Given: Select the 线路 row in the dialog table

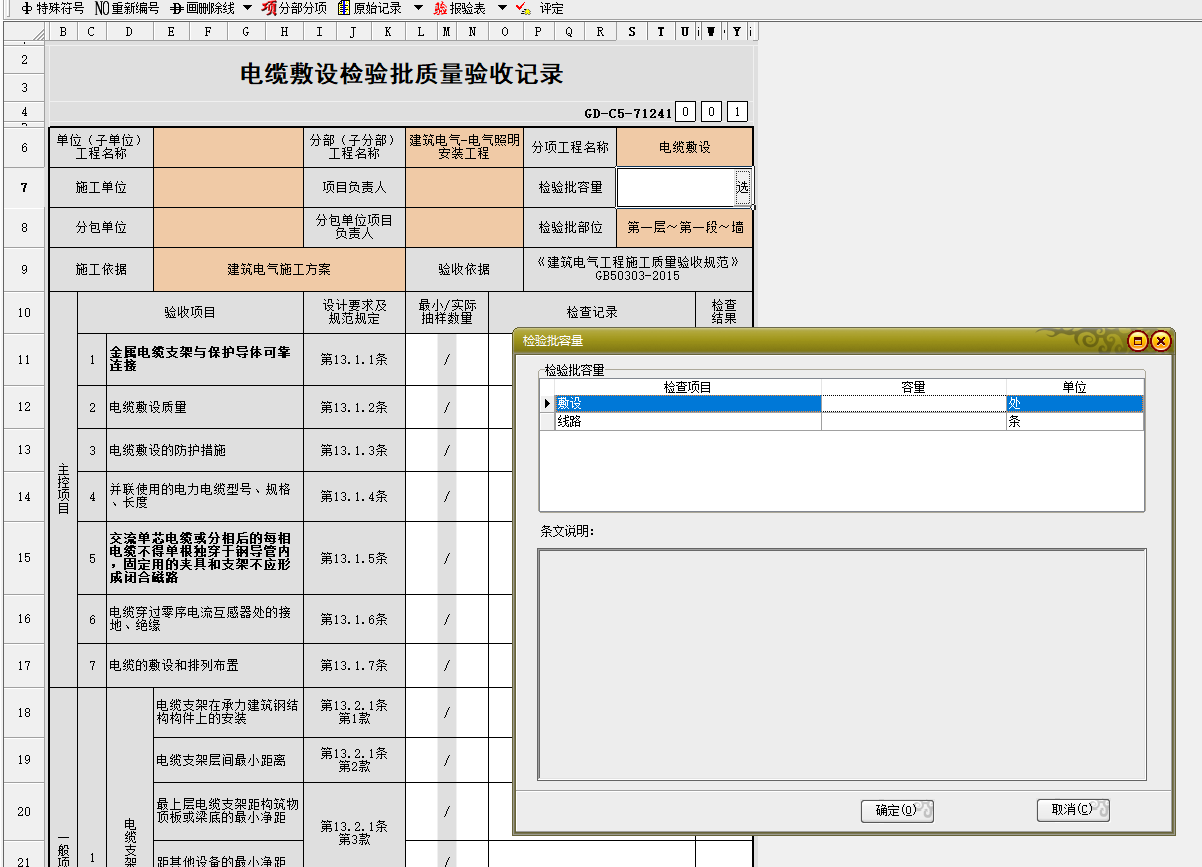Looking at the screenshot, I should [x=687, y=422].
